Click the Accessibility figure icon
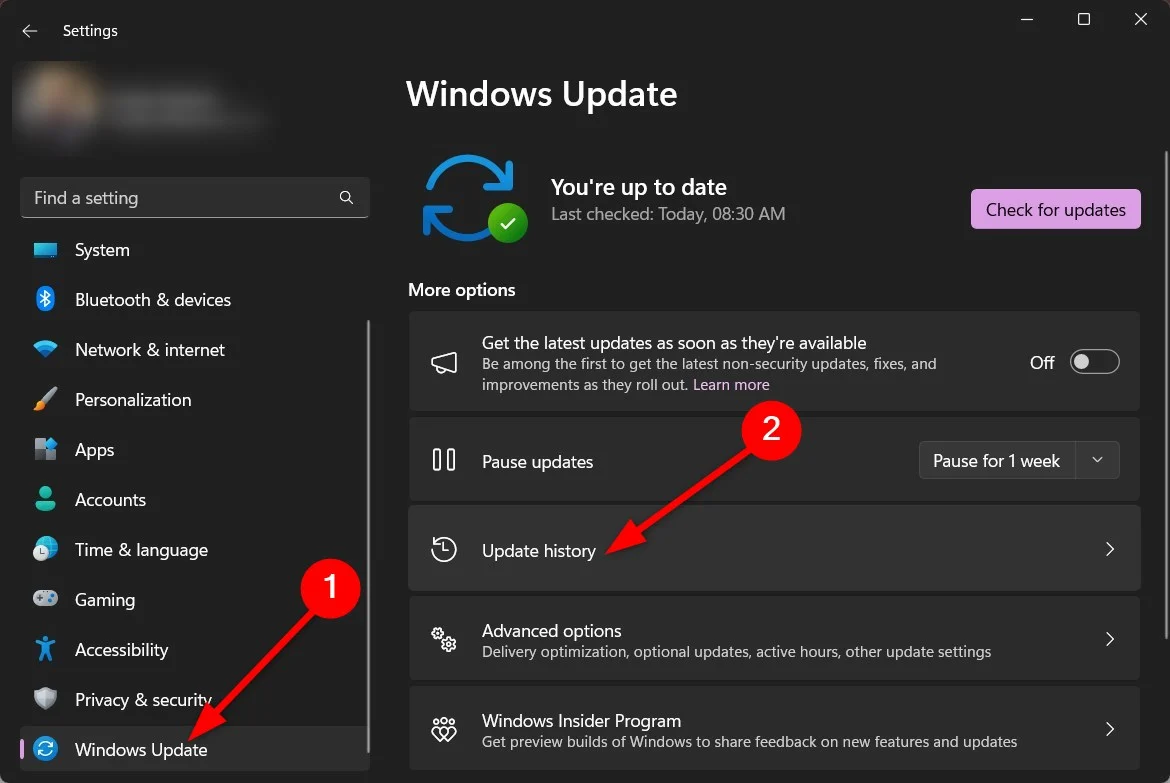1170x783 pixels. tap(46, 649)
